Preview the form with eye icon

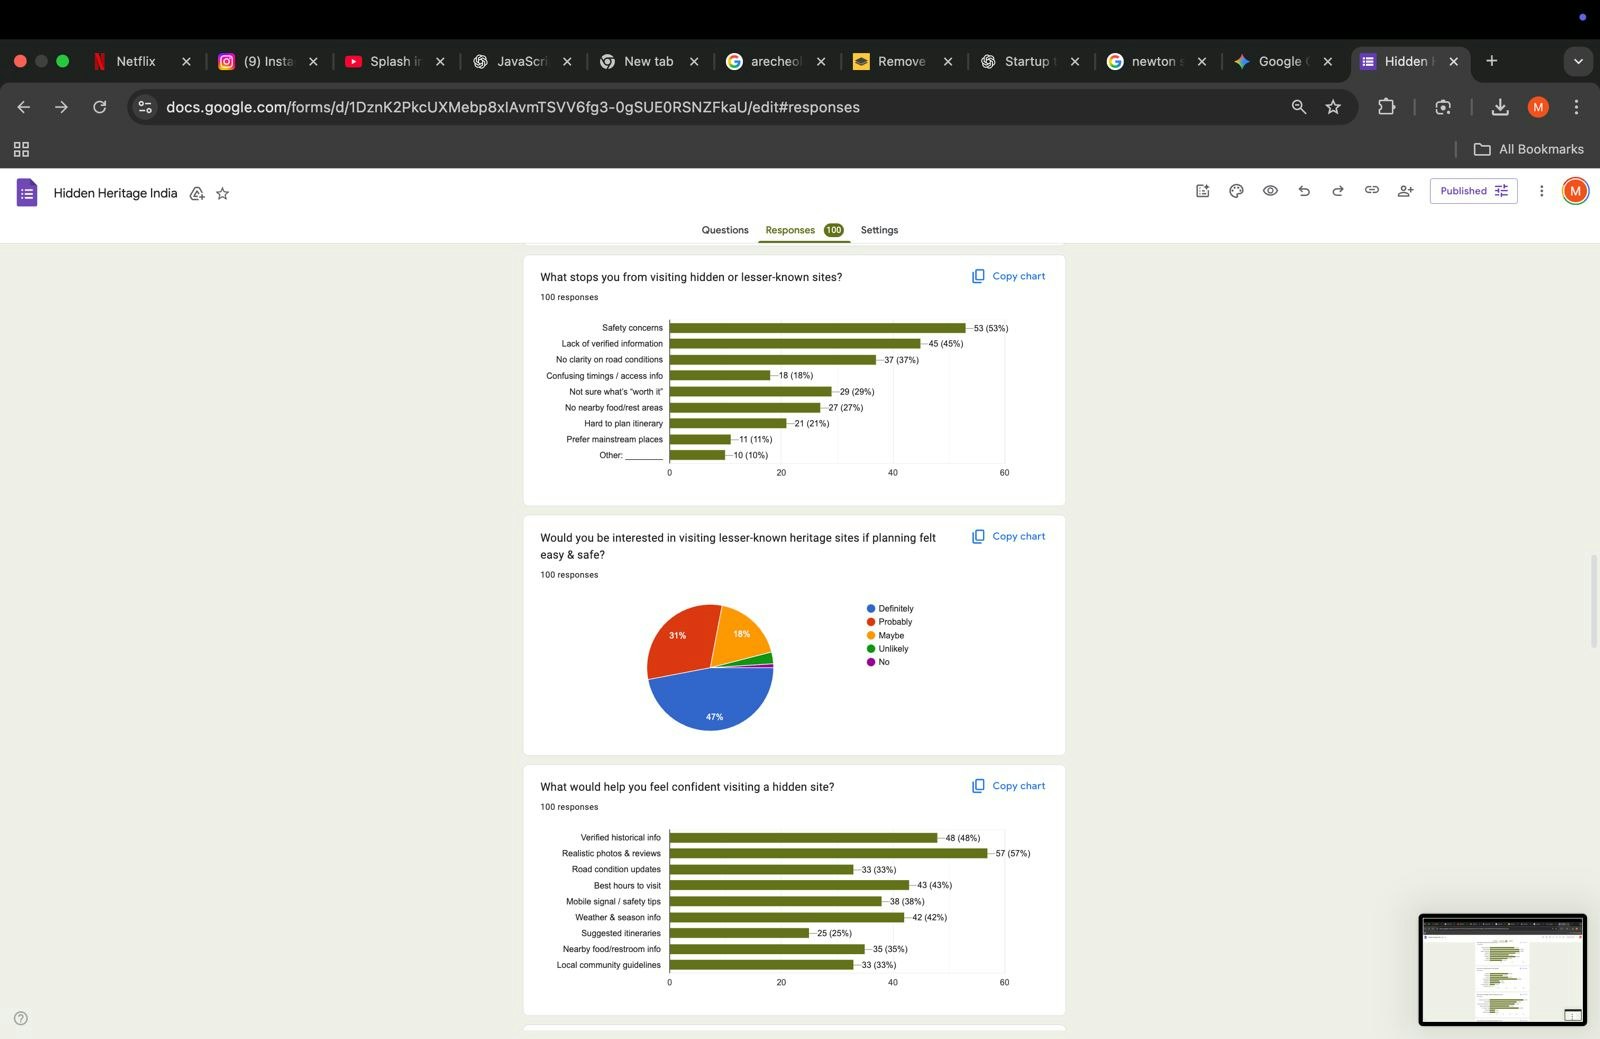tap(1270, 191)
